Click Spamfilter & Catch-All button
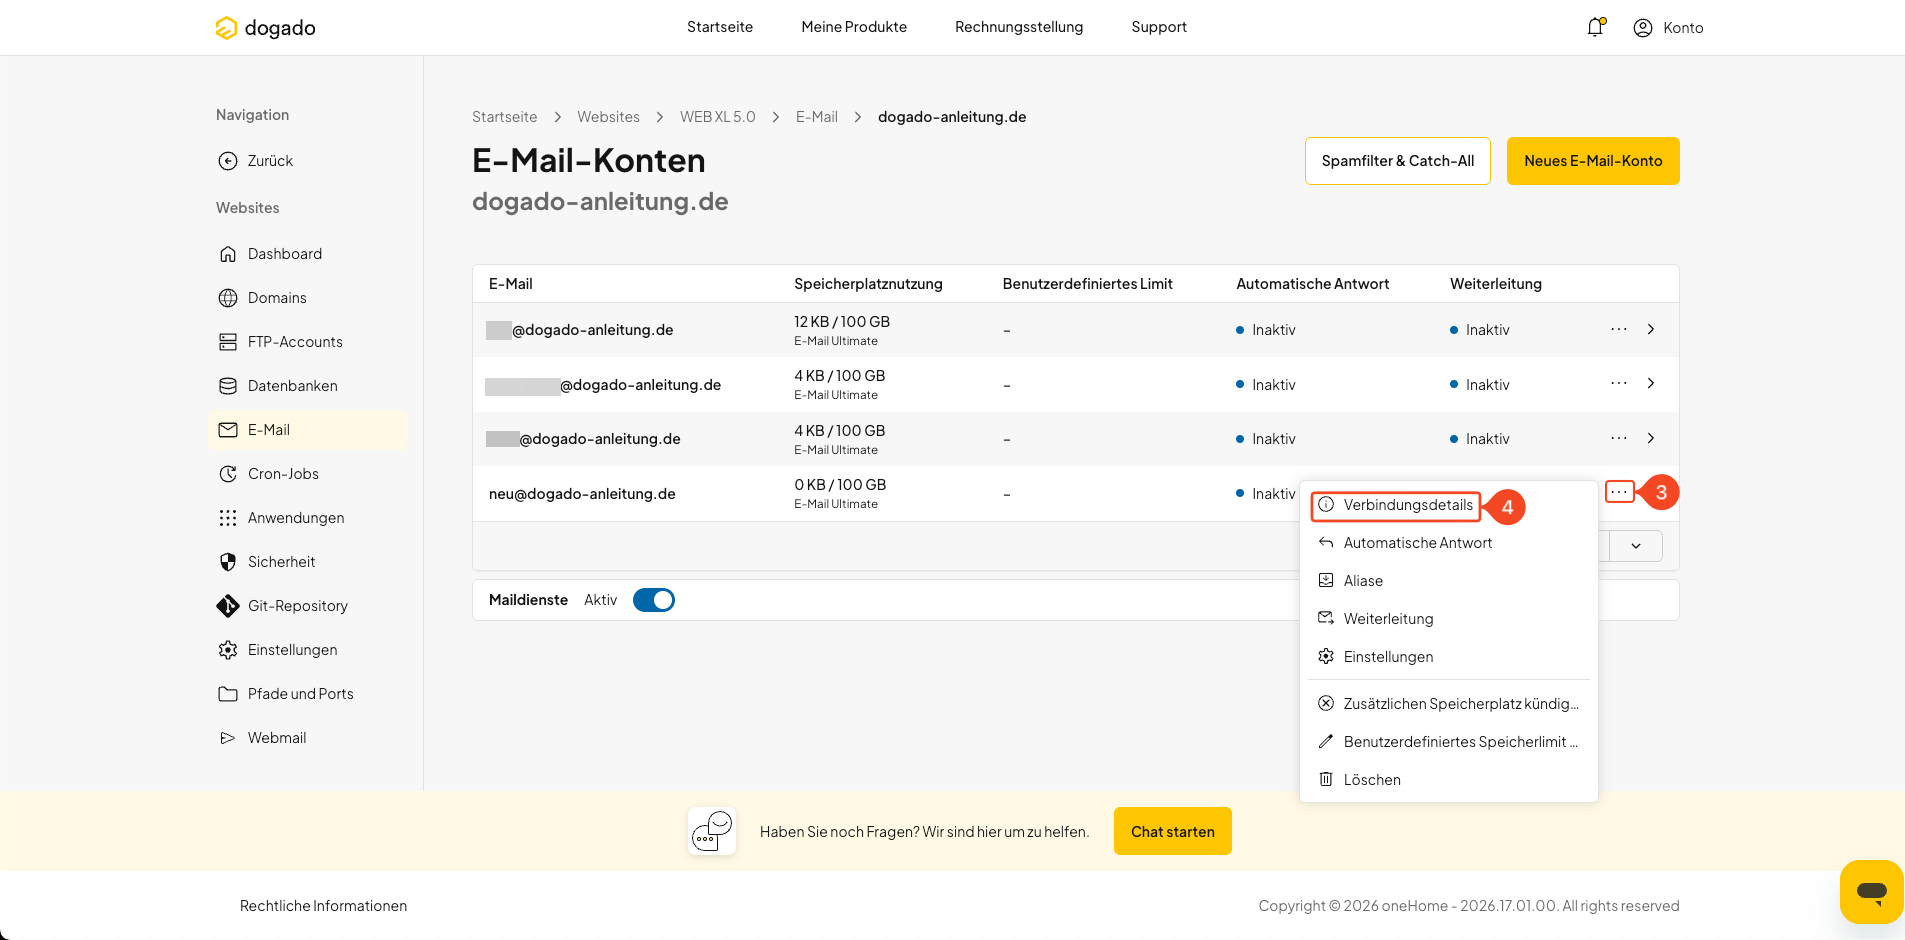 click(1398, 161)
